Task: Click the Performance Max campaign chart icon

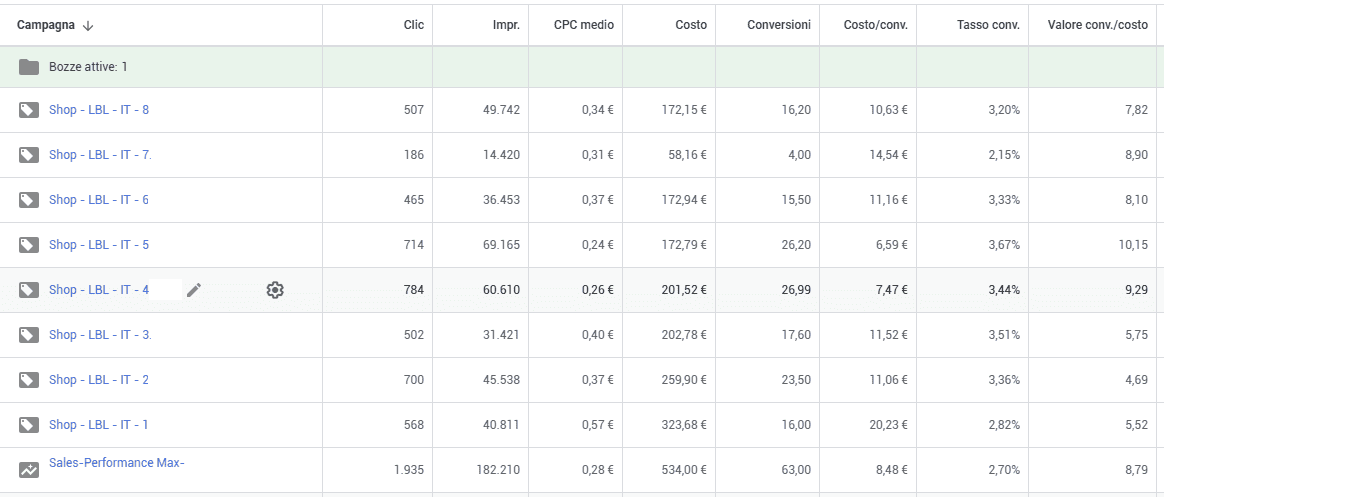Action: coord(29,470)
